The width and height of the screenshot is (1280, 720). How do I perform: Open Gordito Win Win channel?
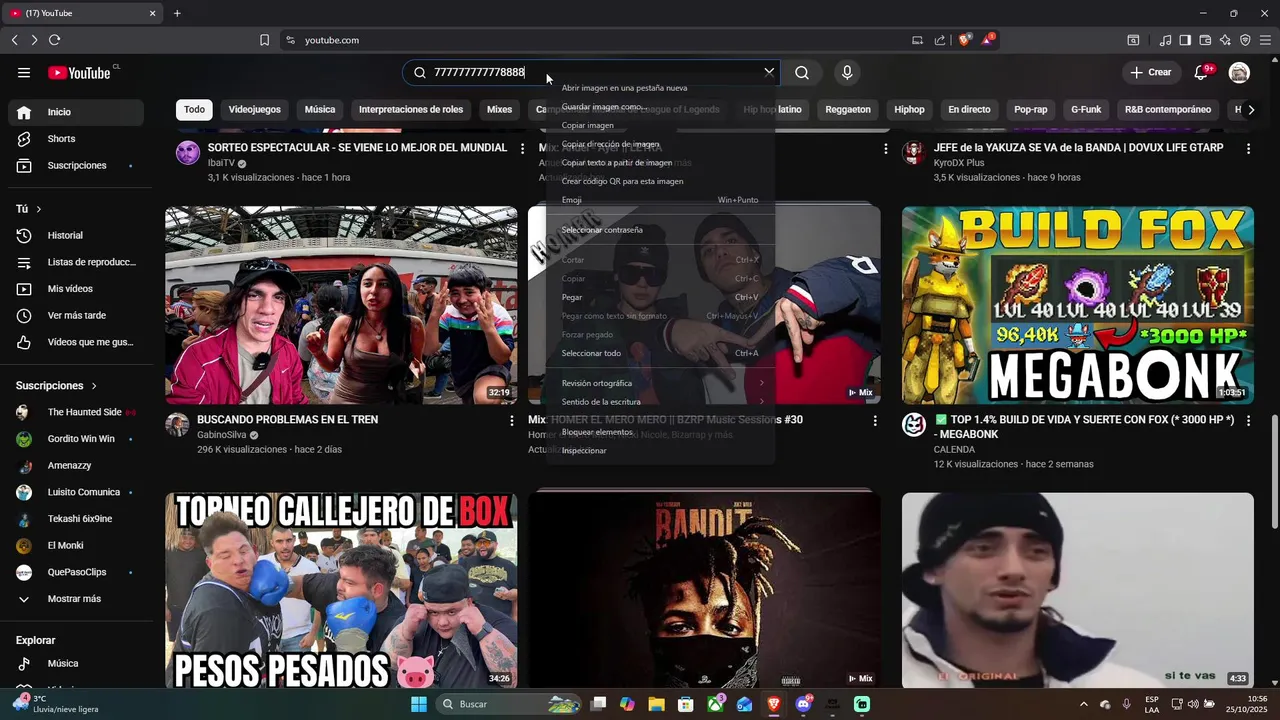tap(76, 439)
